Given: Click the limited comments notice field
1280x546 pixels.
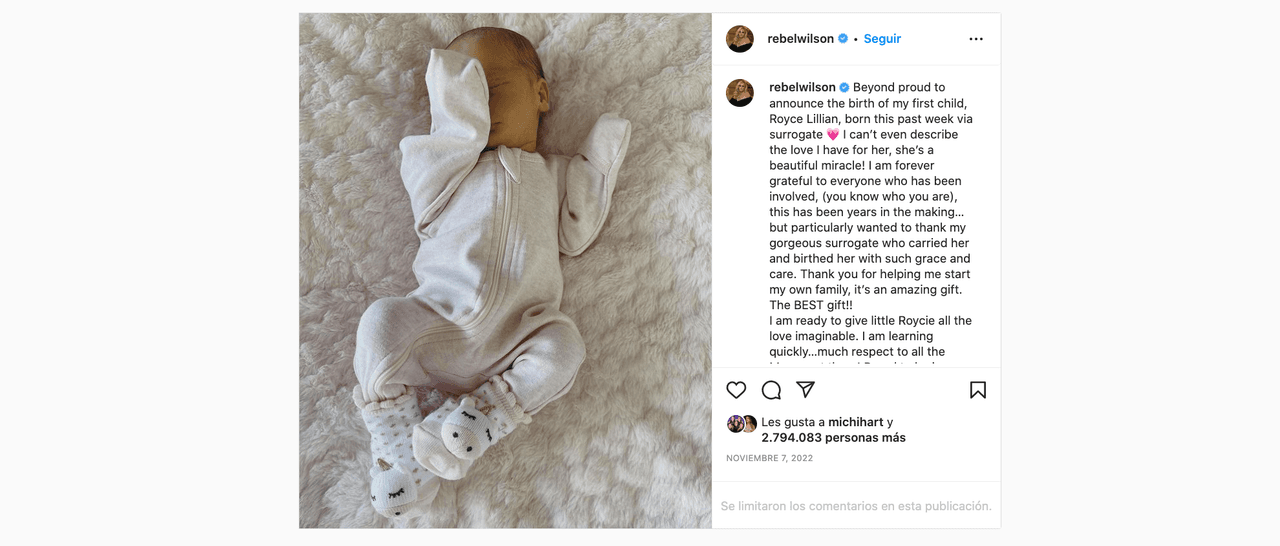Looking at the screenshot, I should pos(856,506).
